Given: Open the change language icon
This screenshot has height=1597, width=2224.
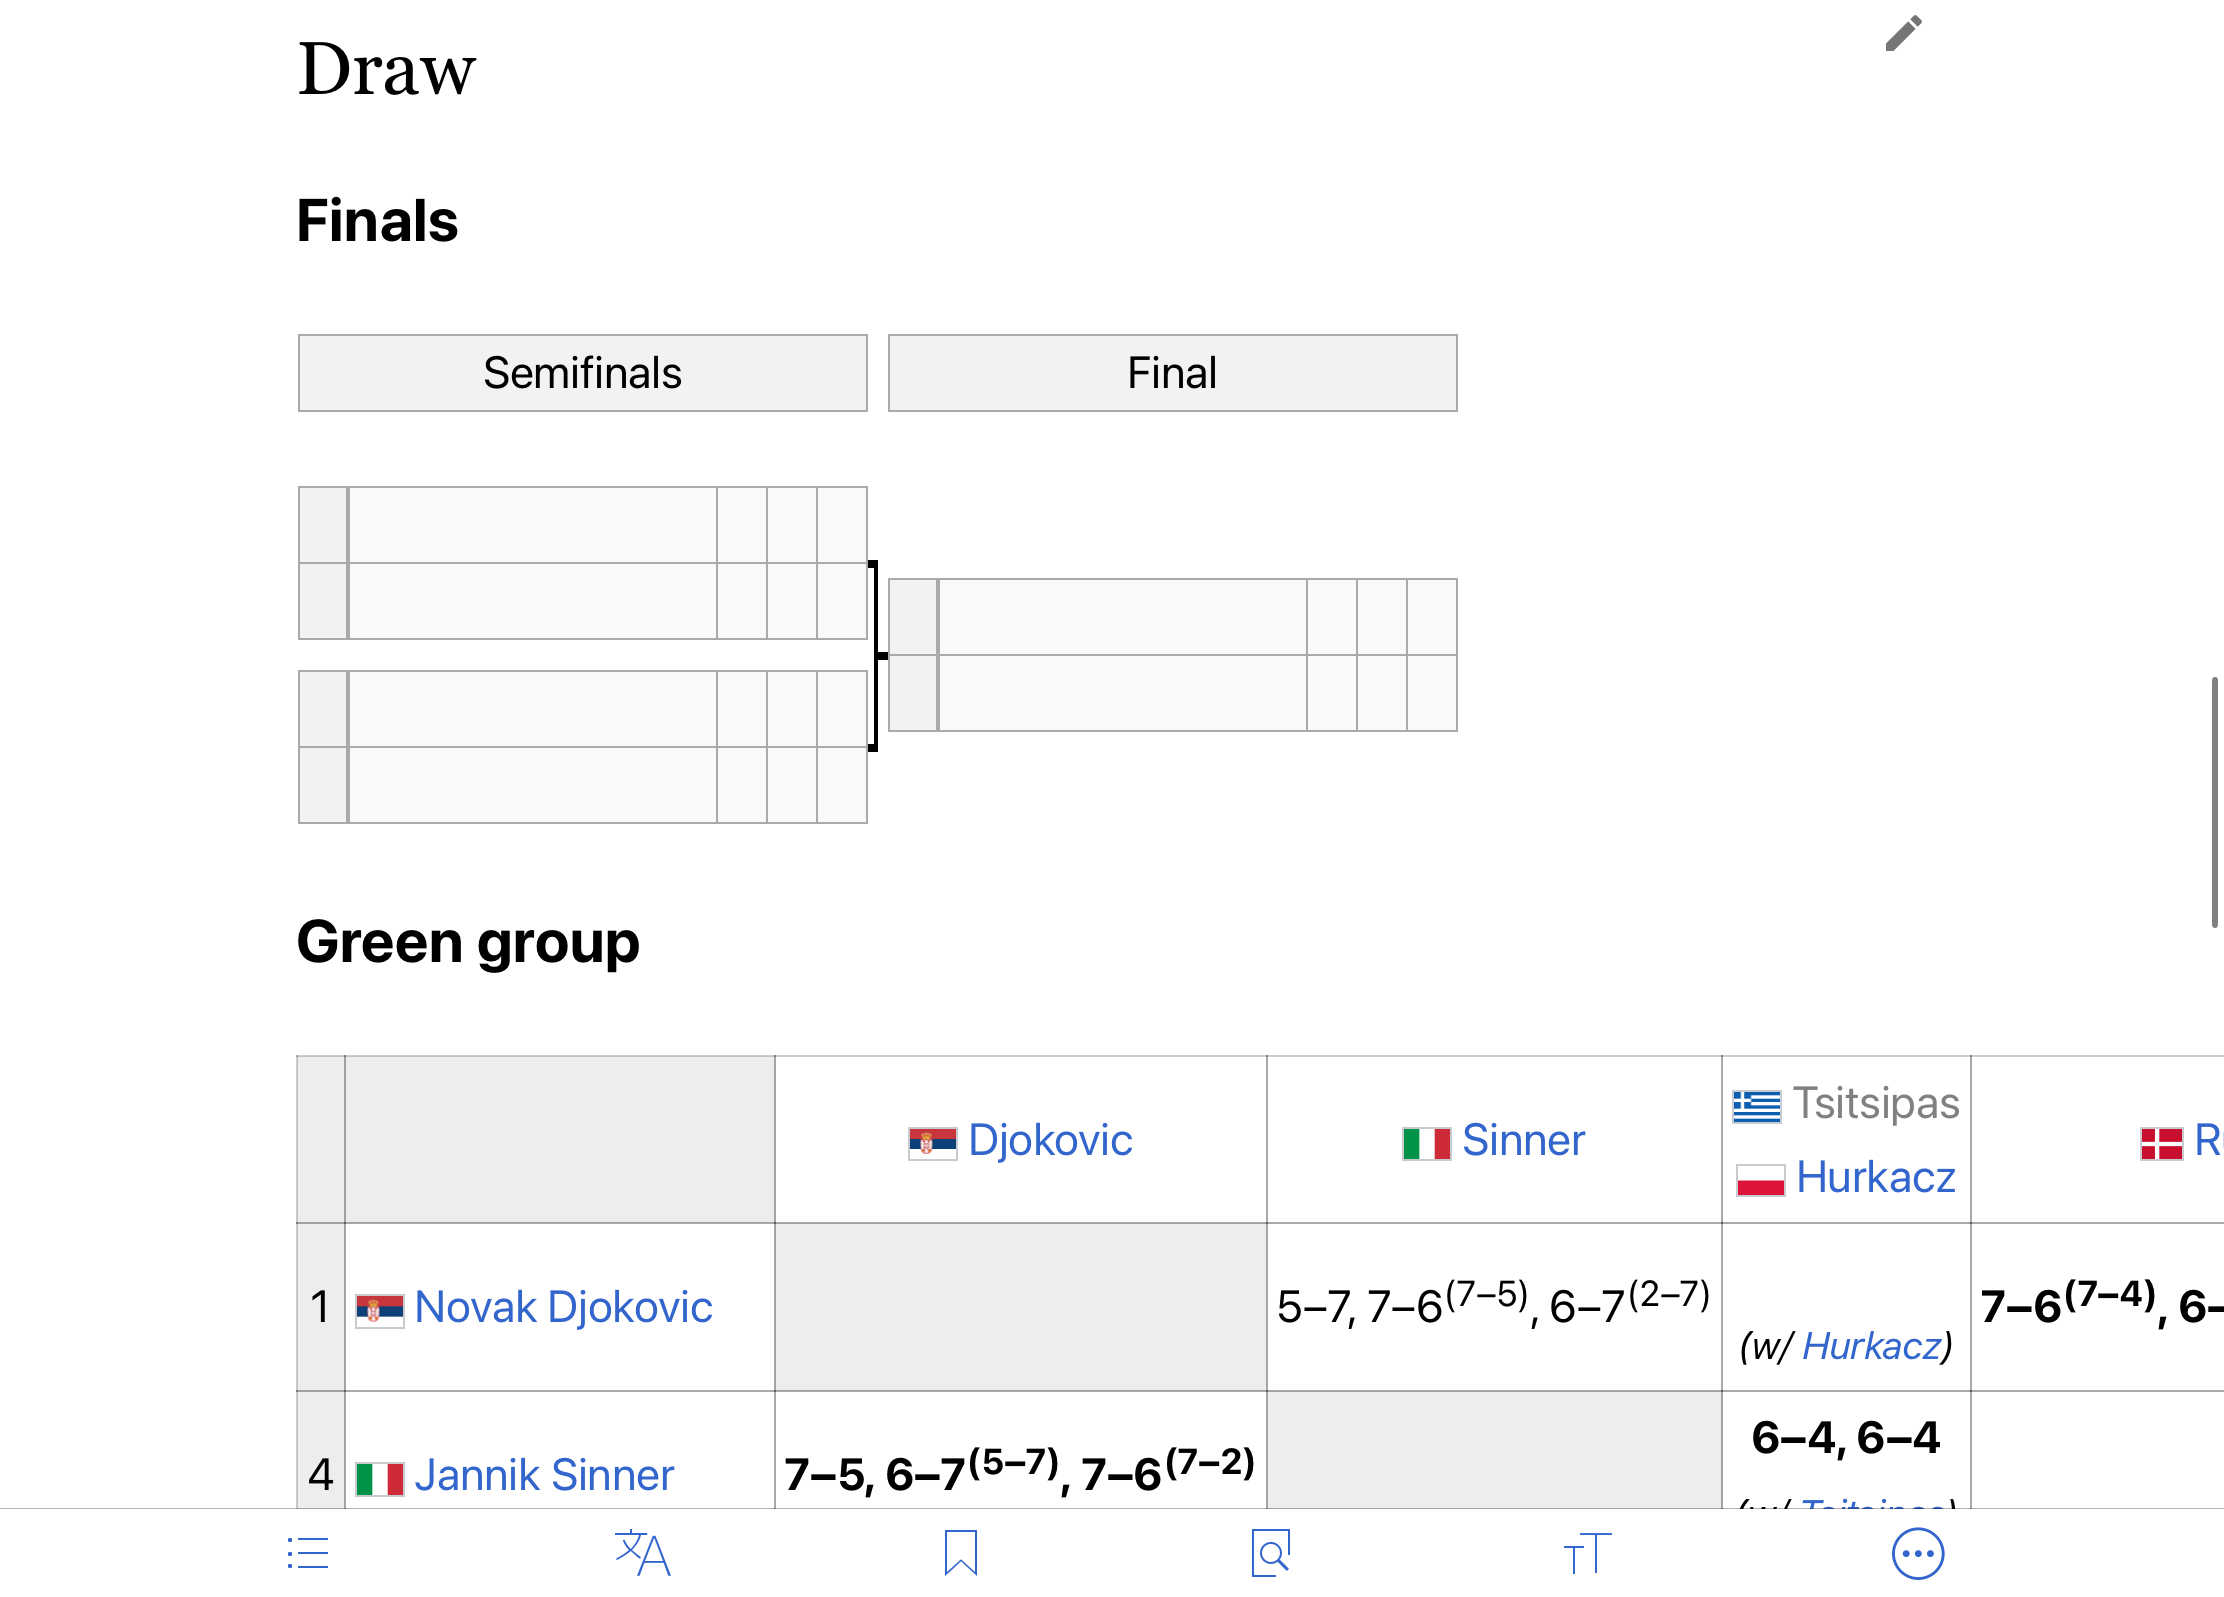Looking at the screenshot, I should pos(642,1553).
